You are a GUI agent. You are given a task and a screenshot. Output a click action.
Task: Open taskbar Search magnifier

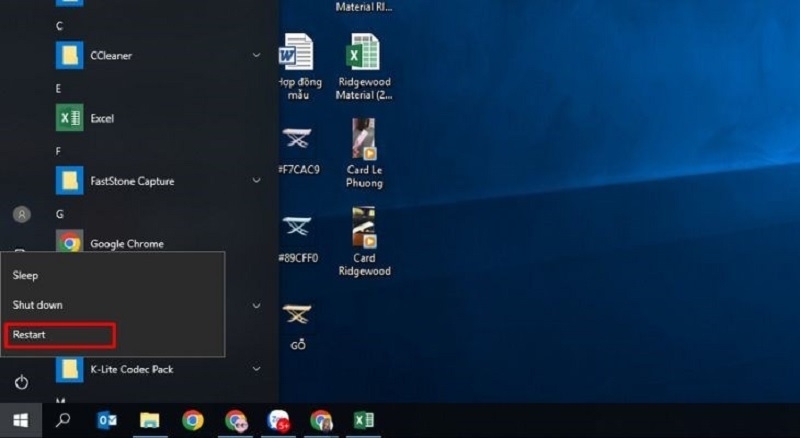click(x=63, y=420)
